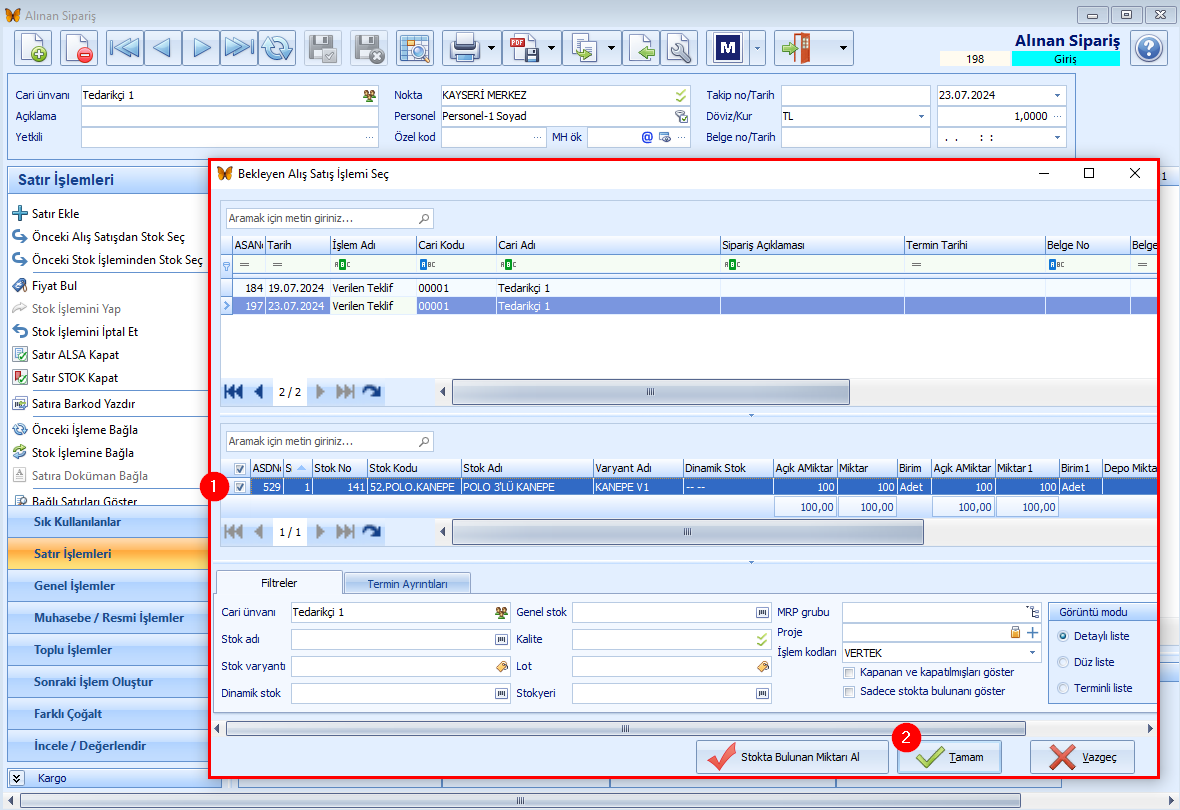Jump to the first record in toolbar
1180x810 pixels.
[x=124, y=49]
